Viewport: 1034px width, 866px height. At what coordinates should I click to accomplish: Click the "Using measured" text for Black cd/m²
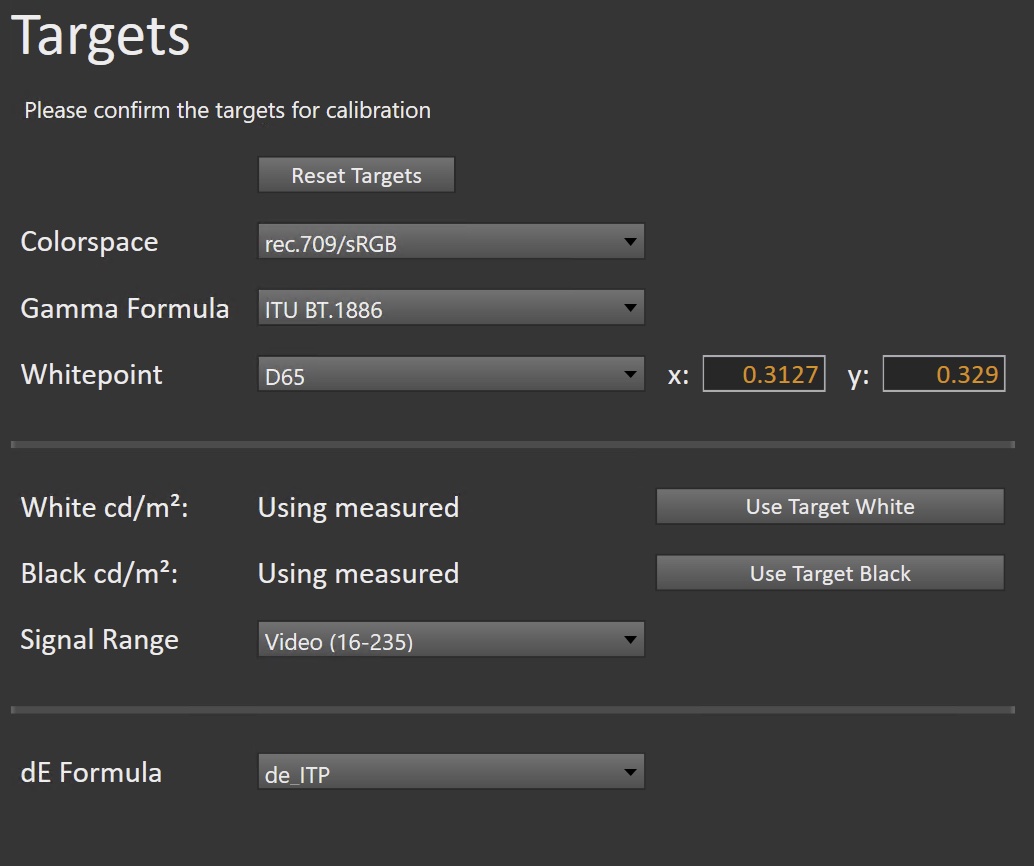[x=358, y=574]
